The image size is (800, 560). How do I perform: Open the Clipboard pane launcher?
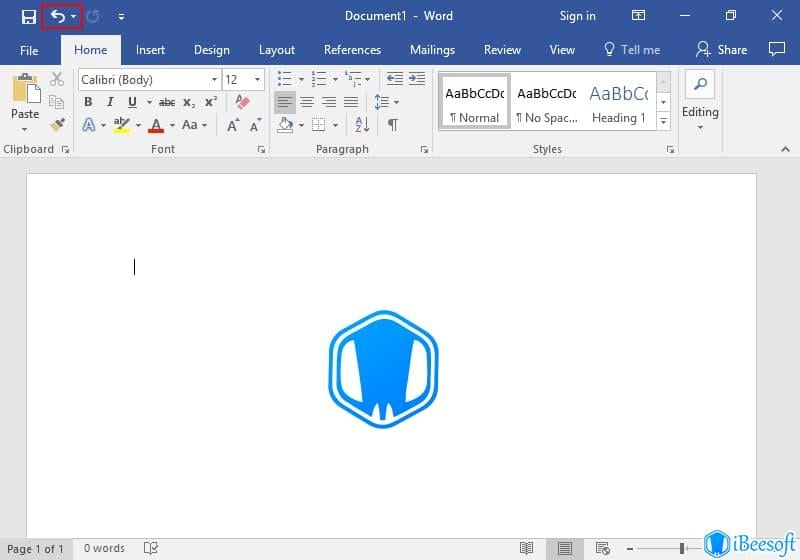(x=65, y=149)
